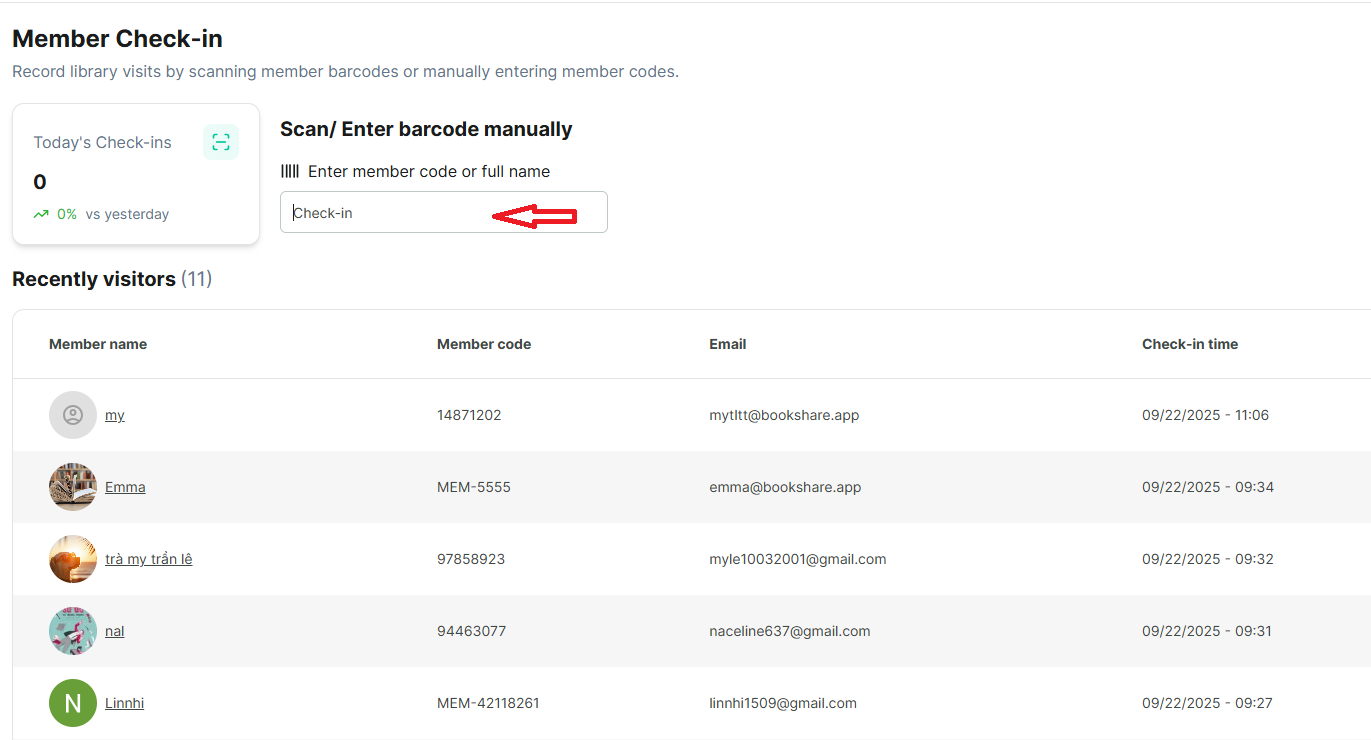Click the Today's Check-ins statistics card
The height and width of the screenshot is (740, 1371).
coord(136,174)
